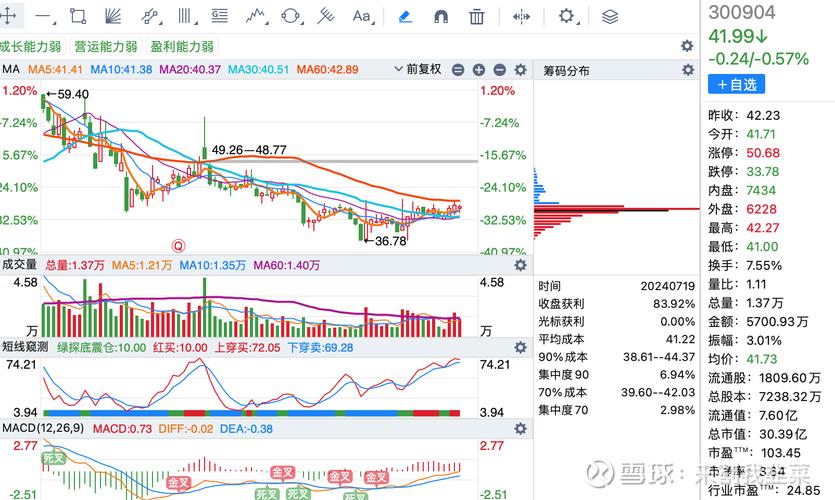Click the 盈利能力弱 tag

pyautogui.click(x=182, y=47)
